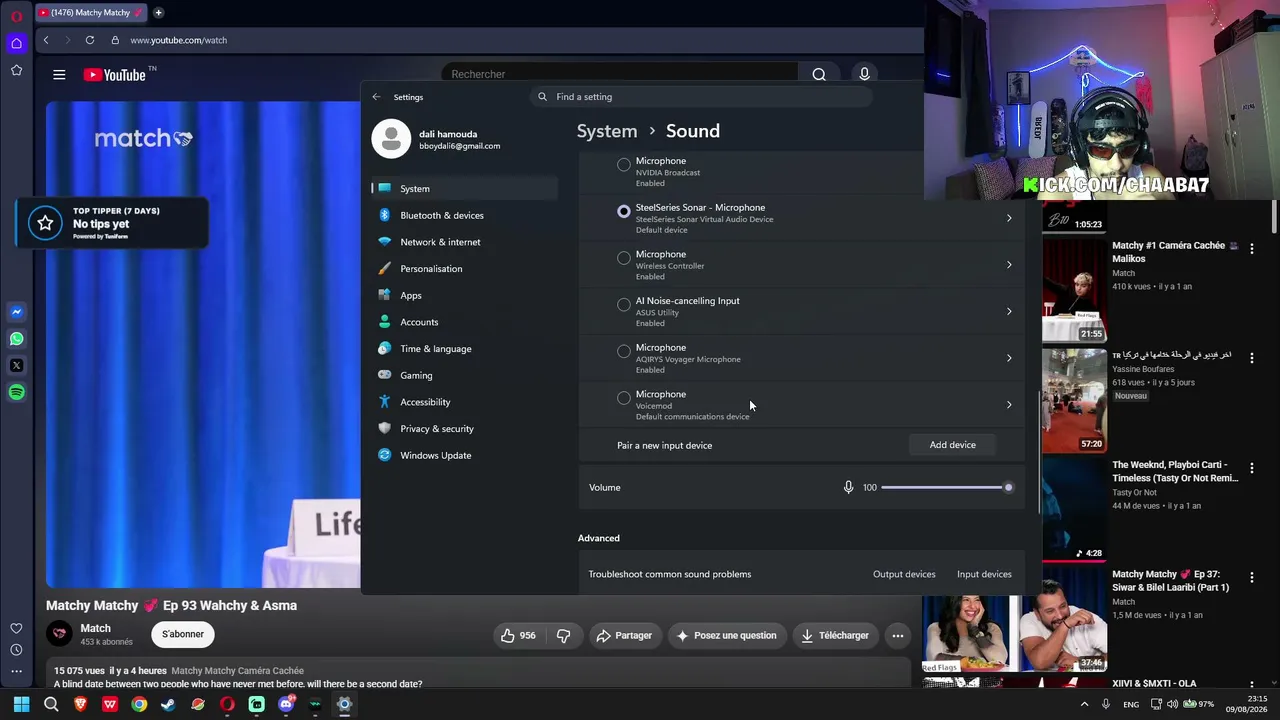Open Wireless Controller microphone properties chevron
This screenshot has height=720, width=1280.
click(x=1009, y=265)
